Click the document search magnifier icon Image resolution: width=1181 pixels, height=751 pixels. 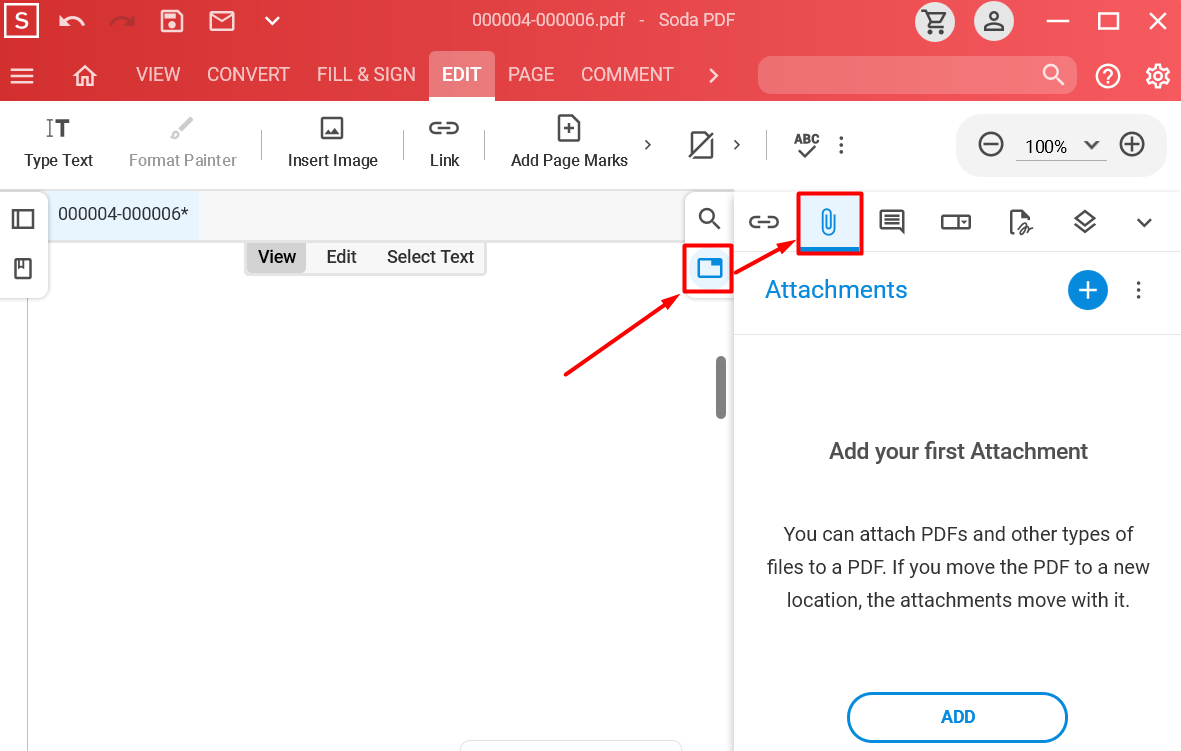[708, 217]
